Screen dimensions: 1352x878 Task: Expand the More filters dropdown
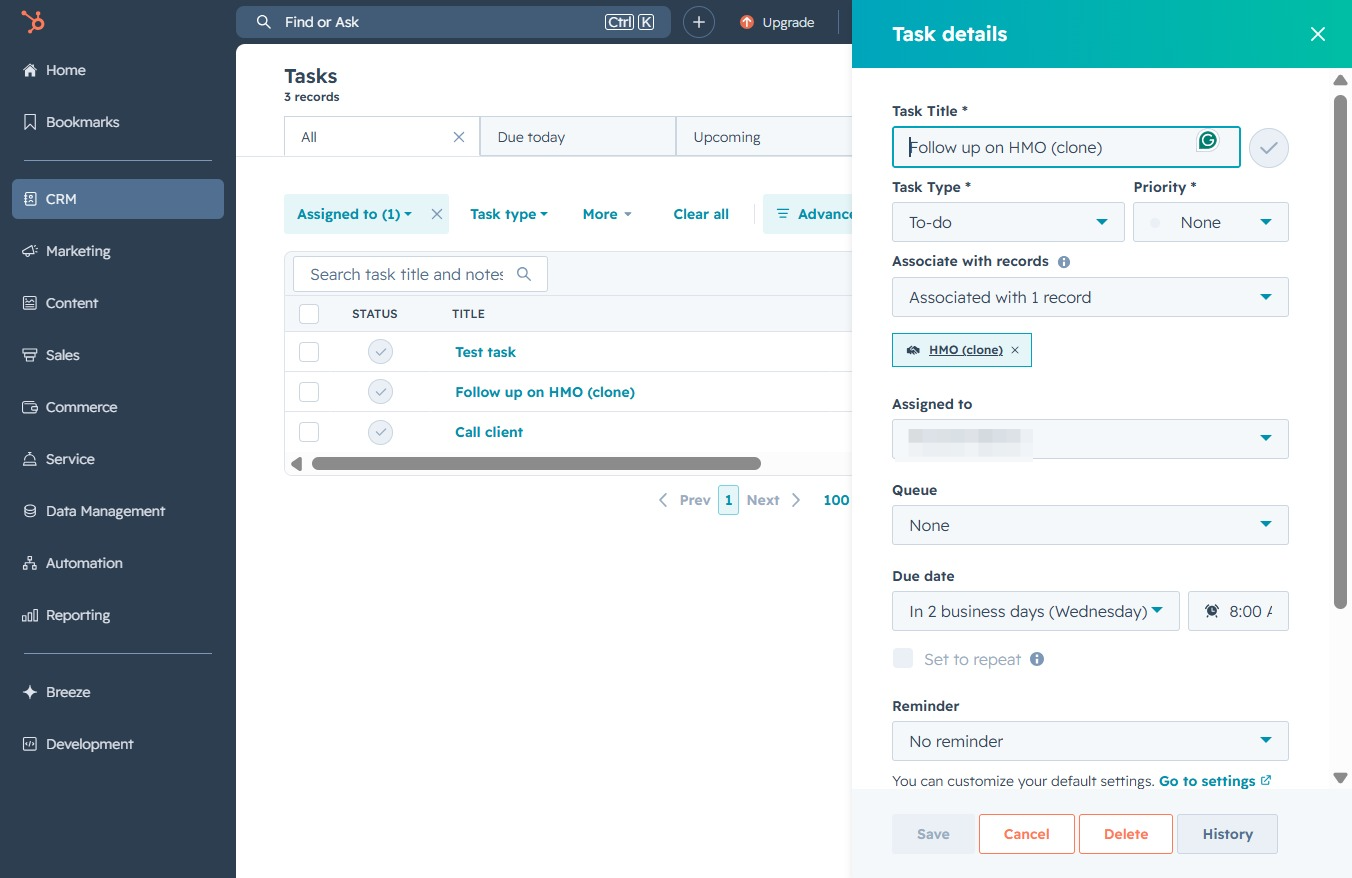(x=607, y=214)
